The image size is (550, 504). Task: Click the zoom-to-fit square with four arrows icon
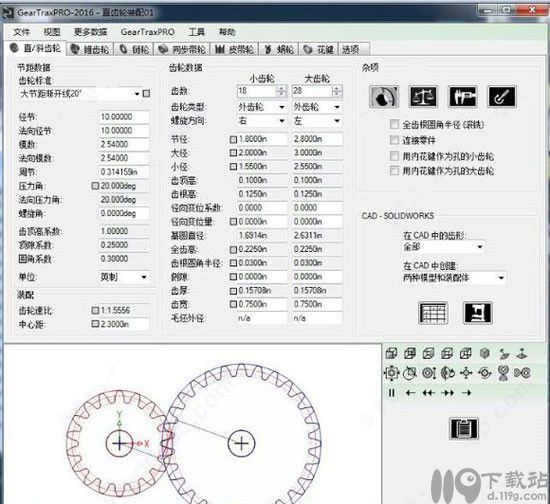(x=391, y=373)
